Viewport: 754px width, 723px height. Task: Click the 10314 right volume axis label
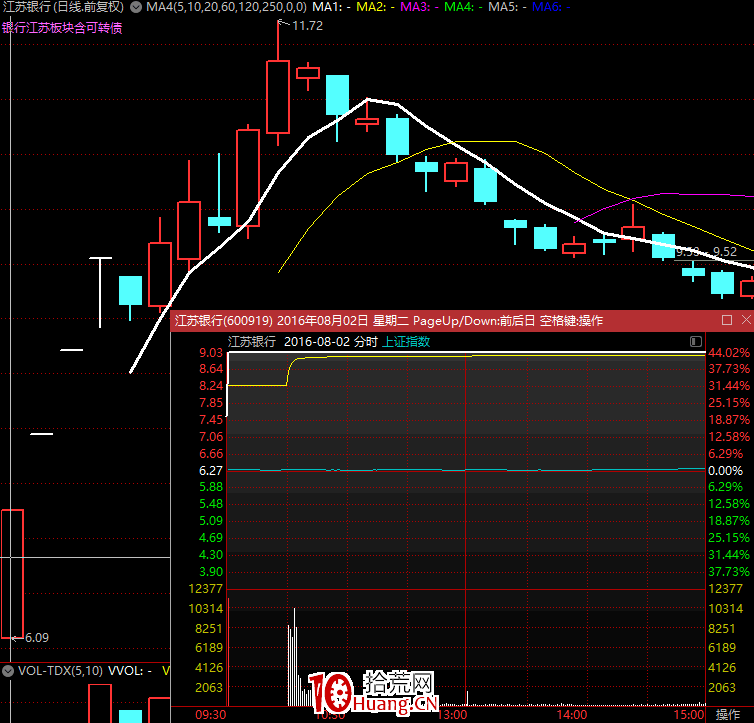[726, 609]
